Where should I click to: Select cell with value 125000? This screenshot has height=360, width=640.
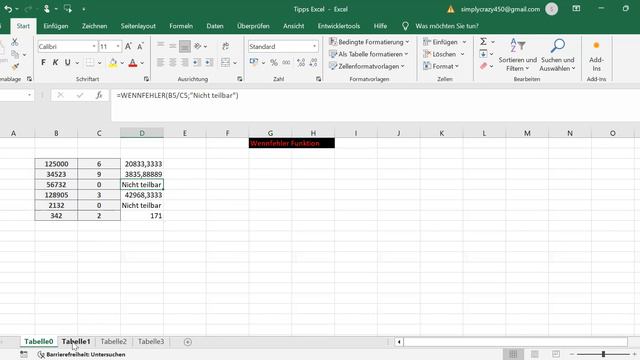tap(56, 164)
